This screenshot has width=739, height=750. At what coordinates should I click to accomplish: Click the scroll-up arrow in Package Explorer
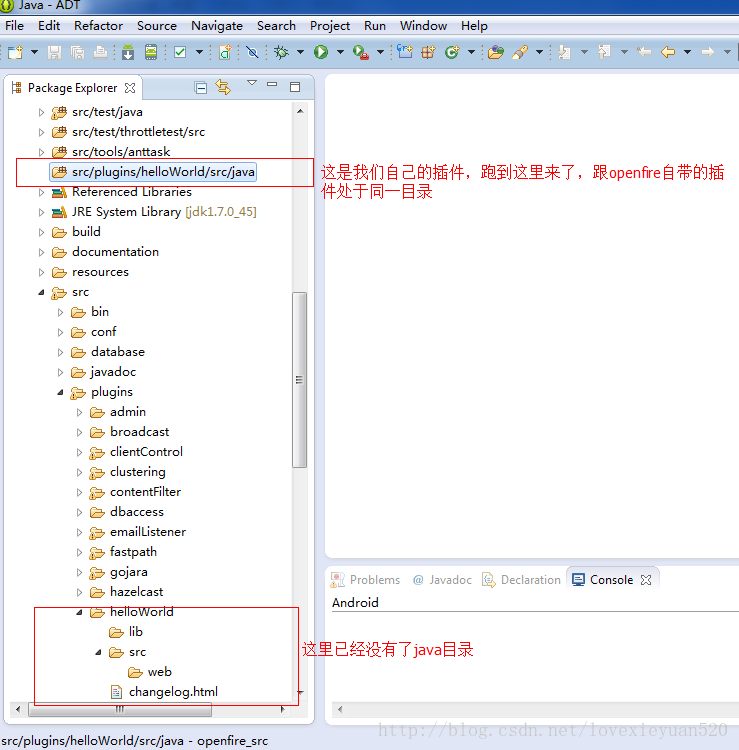[x=300, y=111]
